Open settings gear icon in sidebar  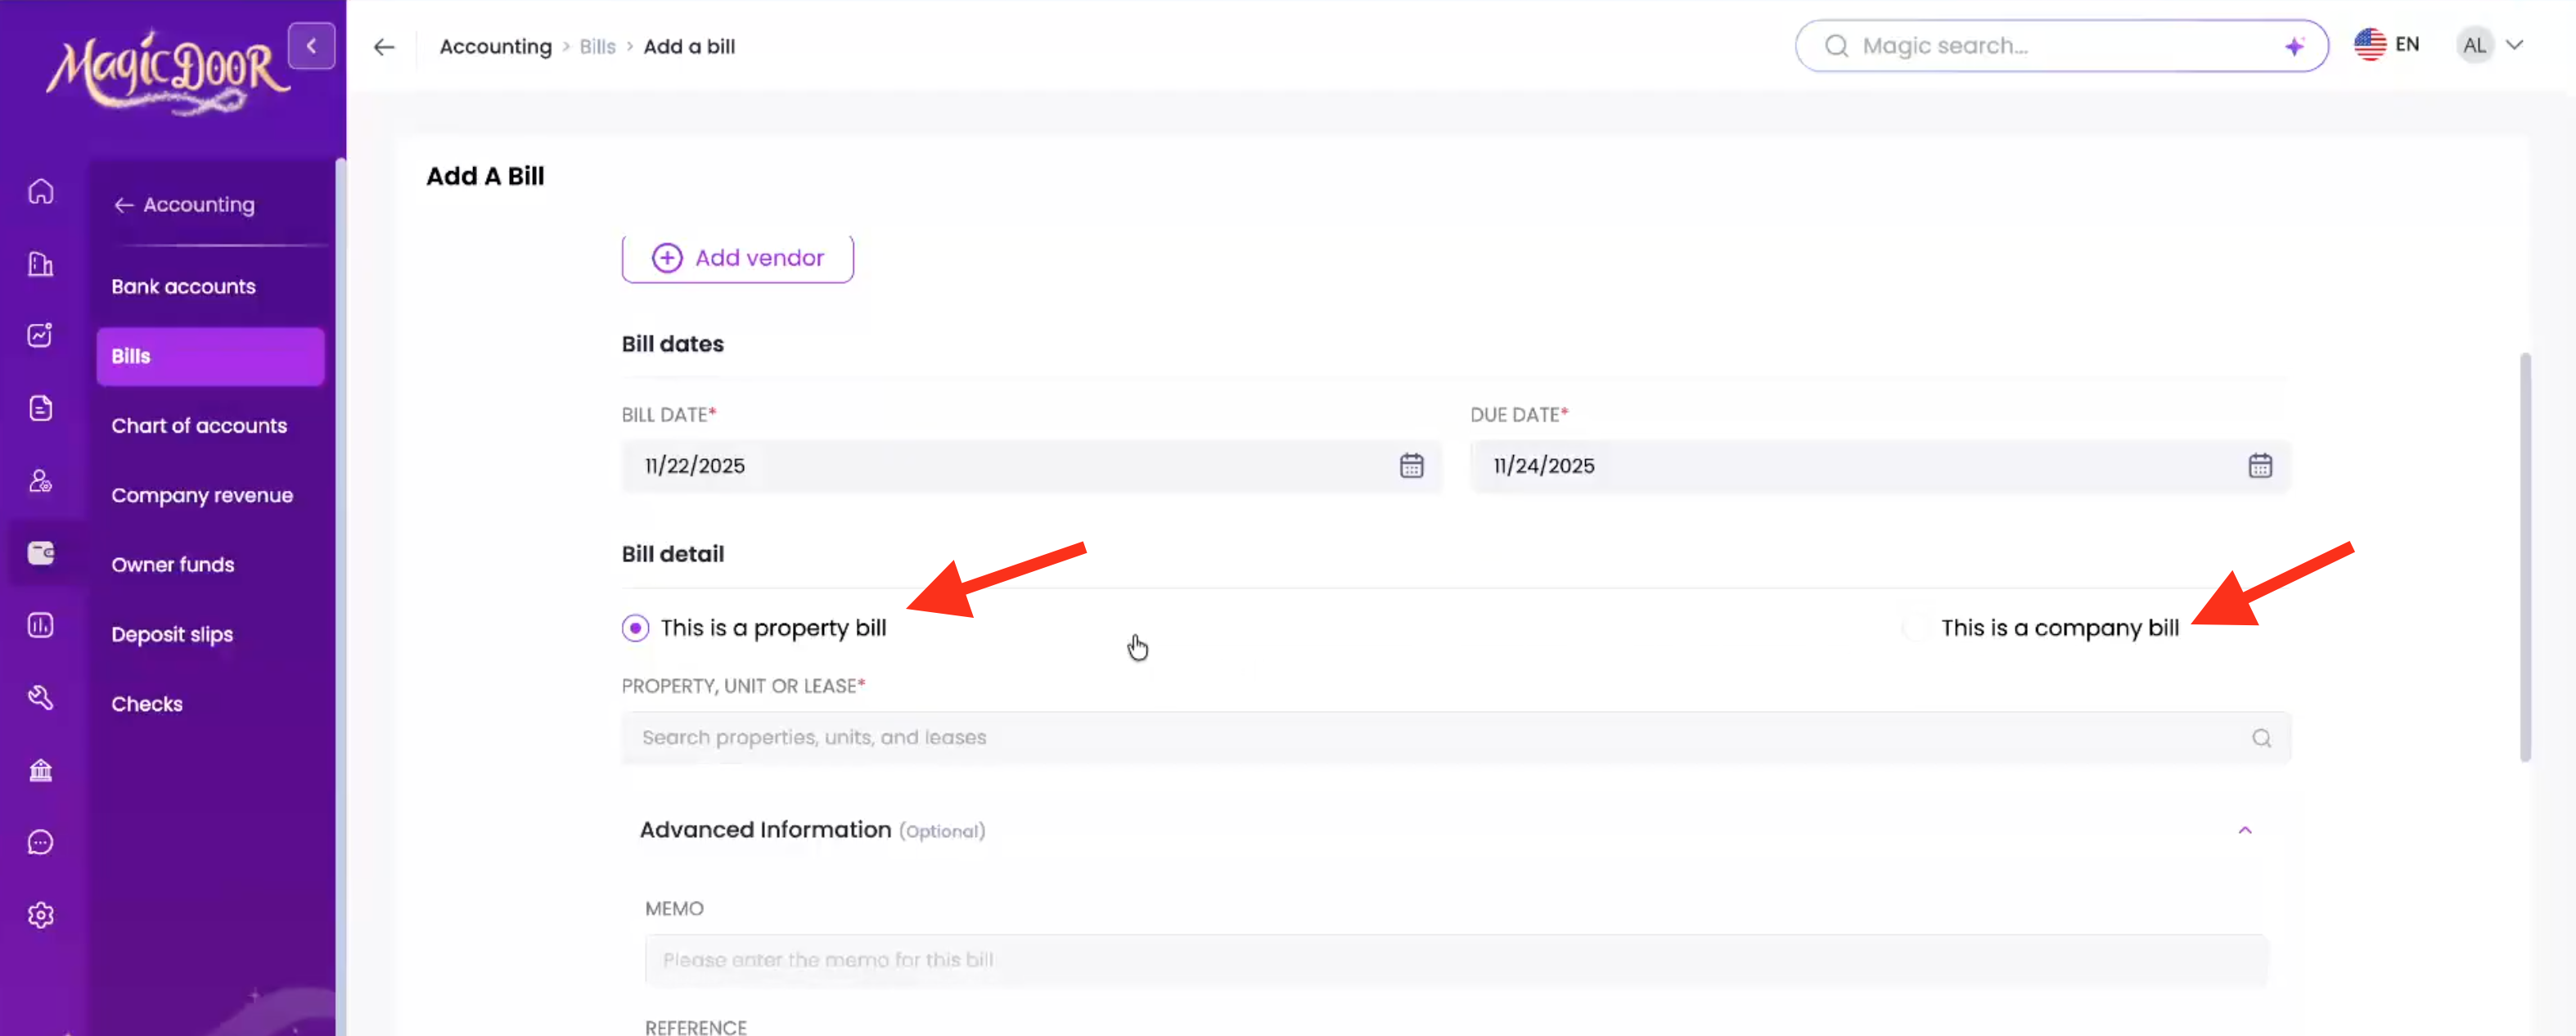coord(41,915)
